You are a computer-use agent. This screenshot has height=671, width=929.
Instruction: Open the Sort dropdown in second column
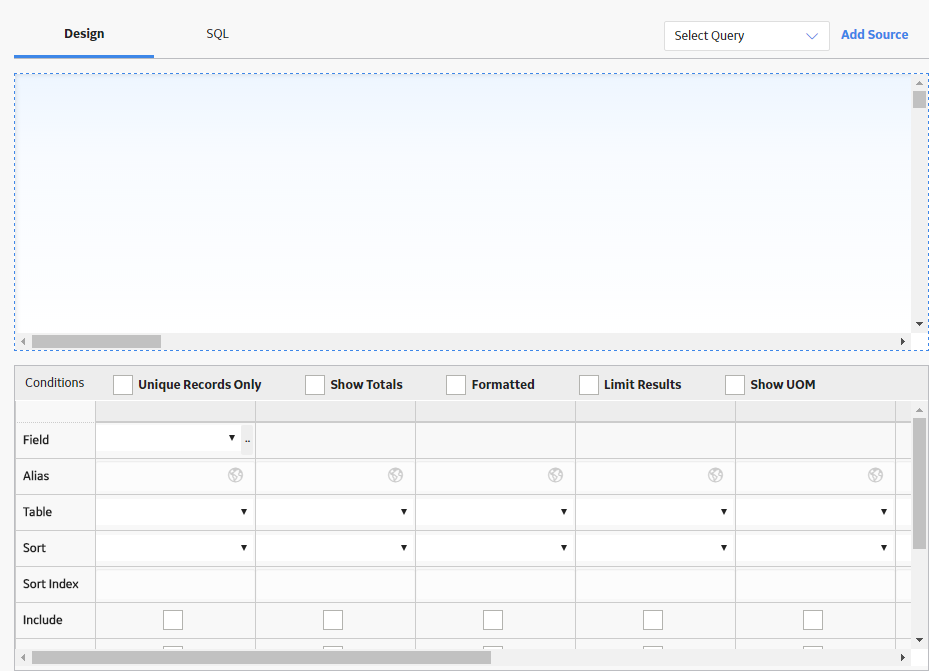[335, 548]
